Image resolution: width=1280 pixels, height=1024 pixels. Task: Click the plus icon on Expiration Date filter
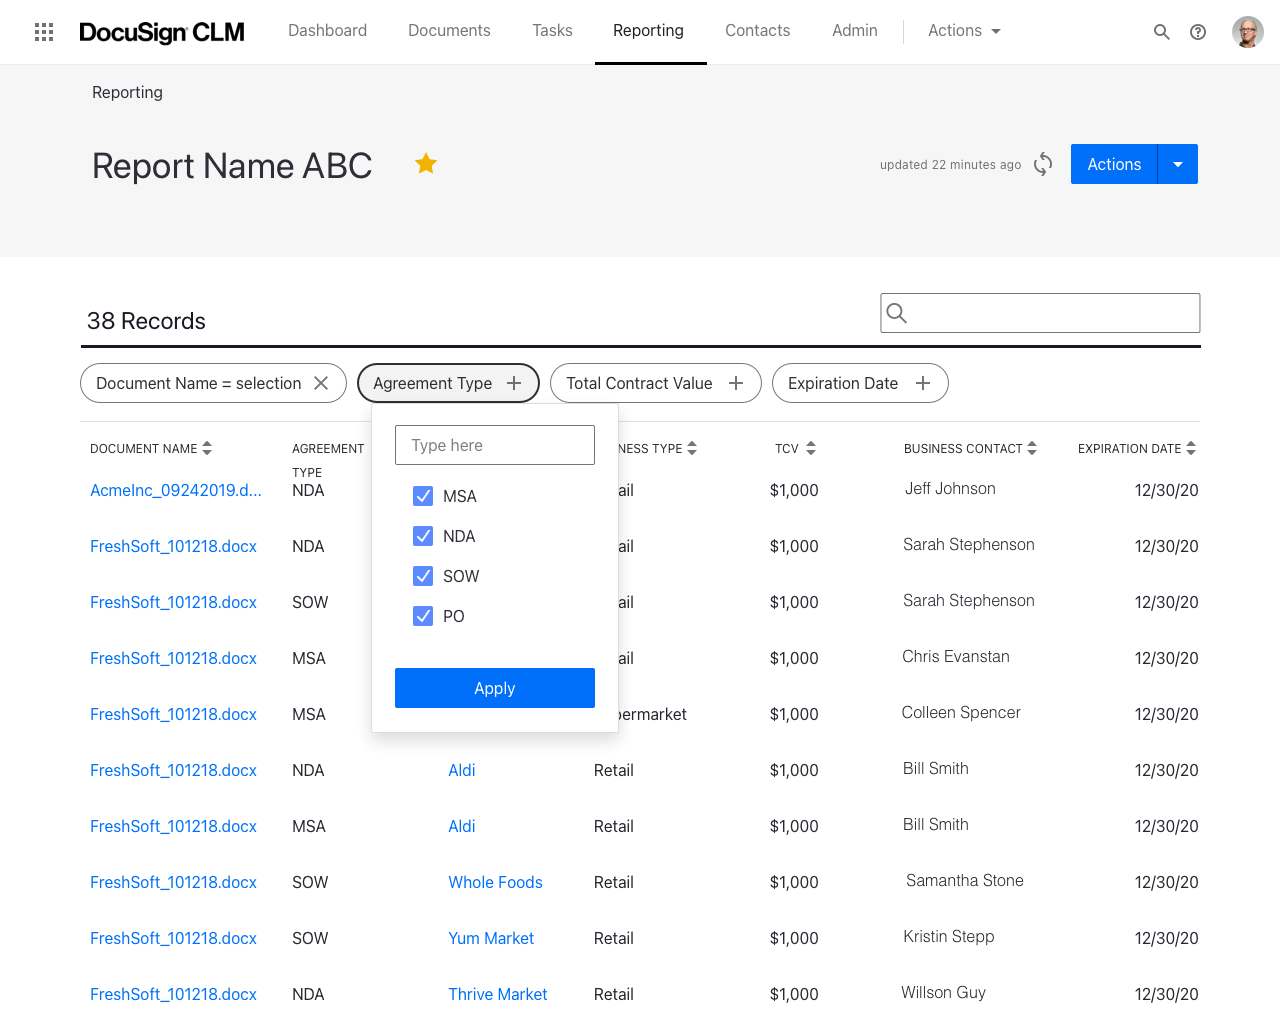[923, 383]
